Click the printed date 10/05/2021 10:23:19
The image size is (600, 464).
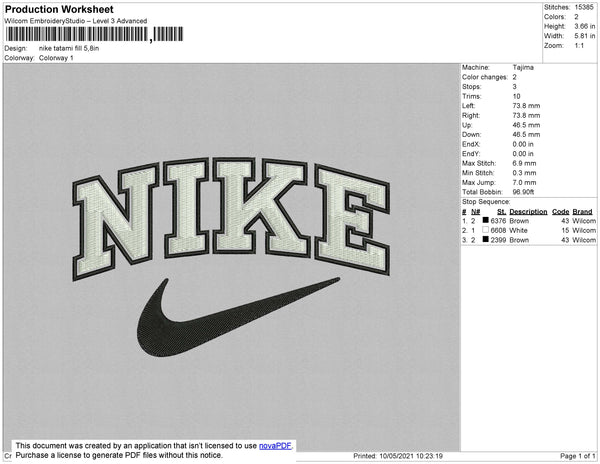tap(411, 456)
